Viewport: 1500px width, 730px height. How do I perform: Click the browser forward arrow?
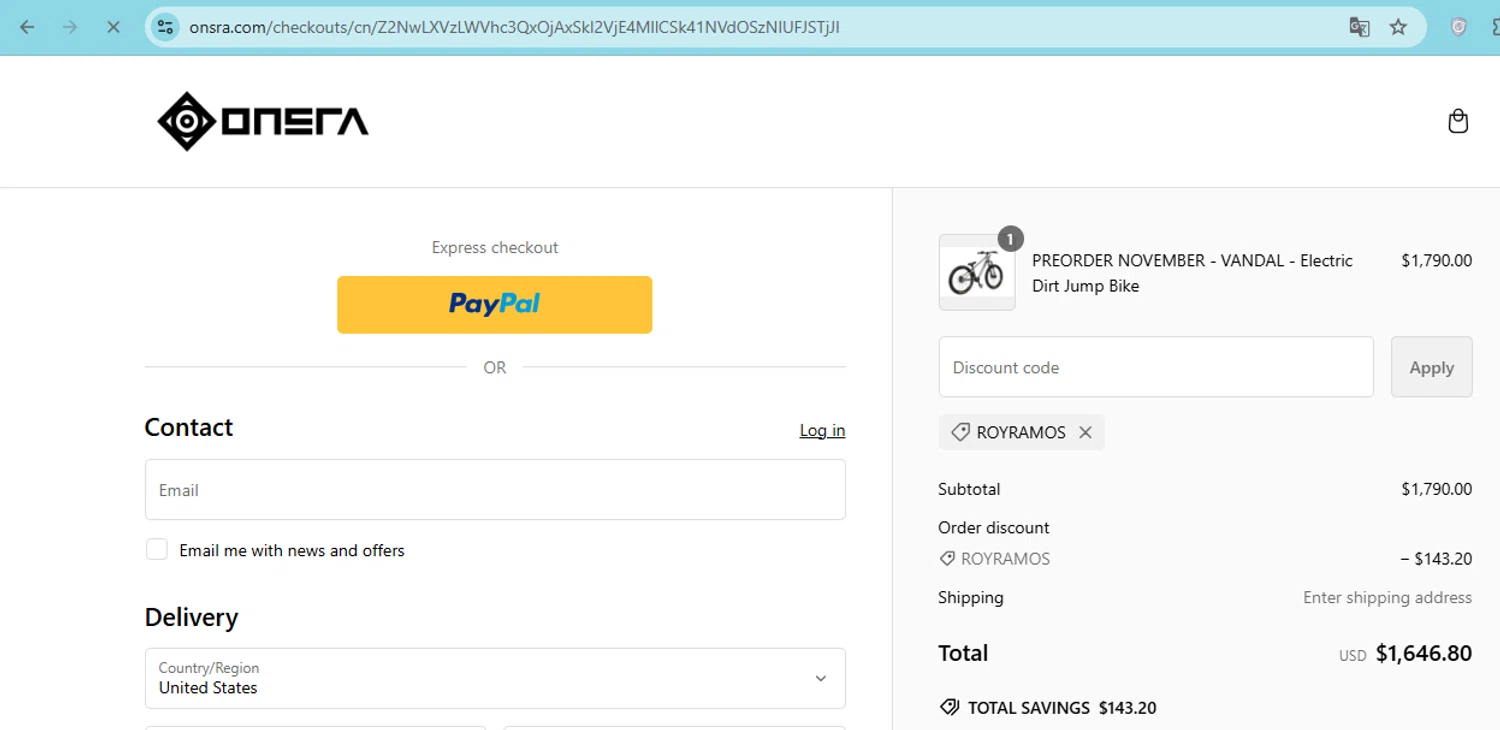point(70,27)
